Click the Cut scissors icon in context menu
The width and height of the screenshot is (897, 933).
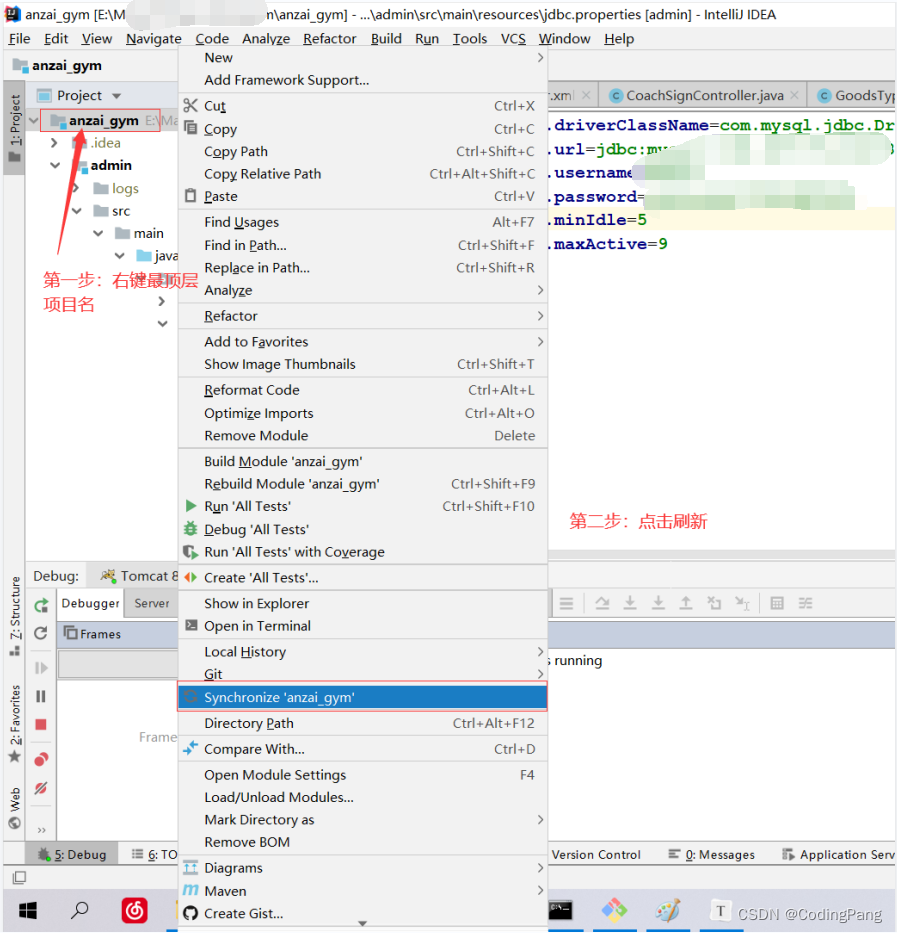point(190,106)
